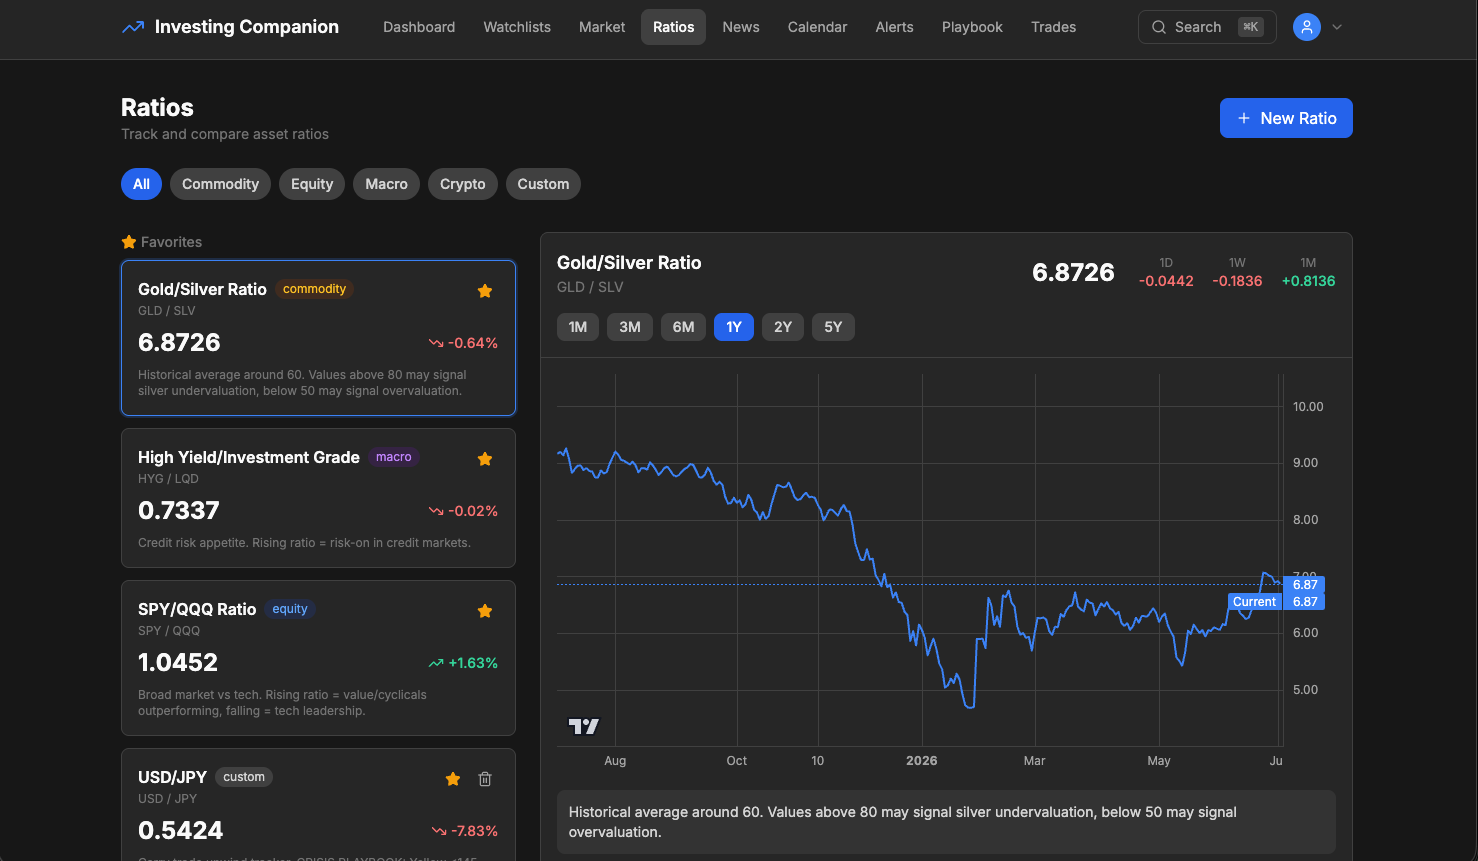Set chart range to 6M

click(683, 327)
